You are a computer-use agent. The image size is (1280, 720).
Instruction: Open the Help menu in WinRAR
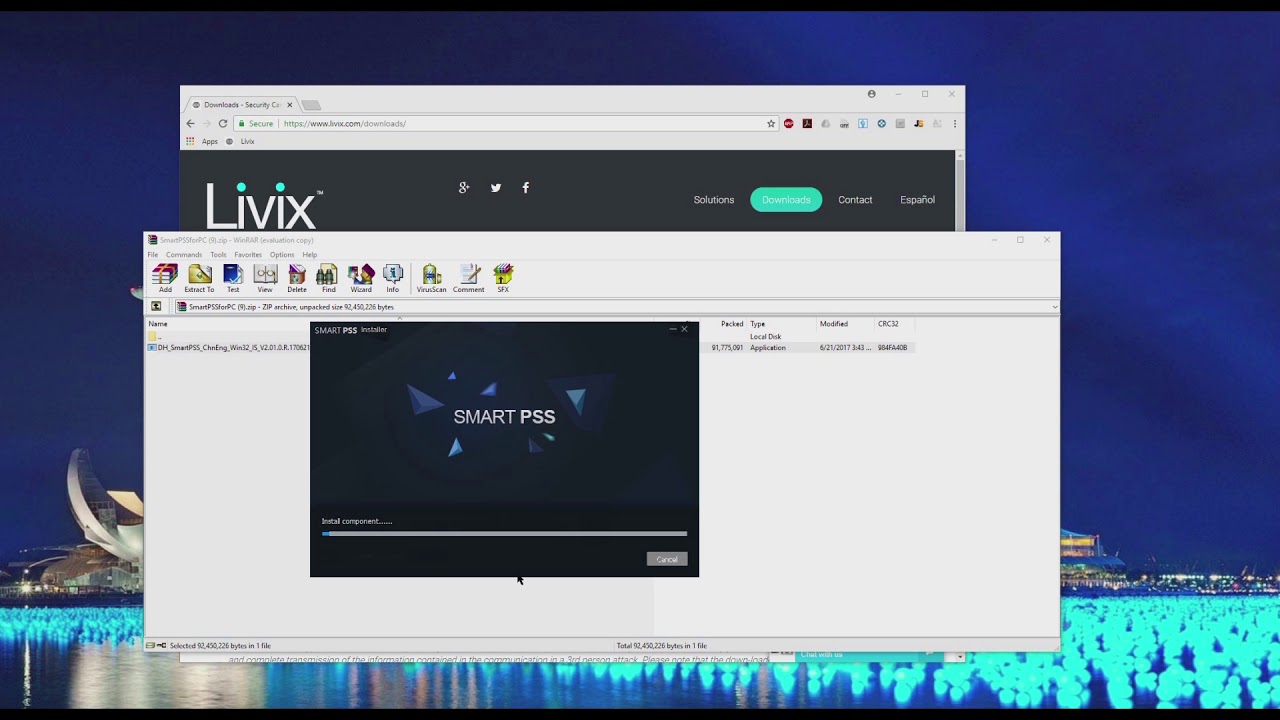click(x=310, y=255)
